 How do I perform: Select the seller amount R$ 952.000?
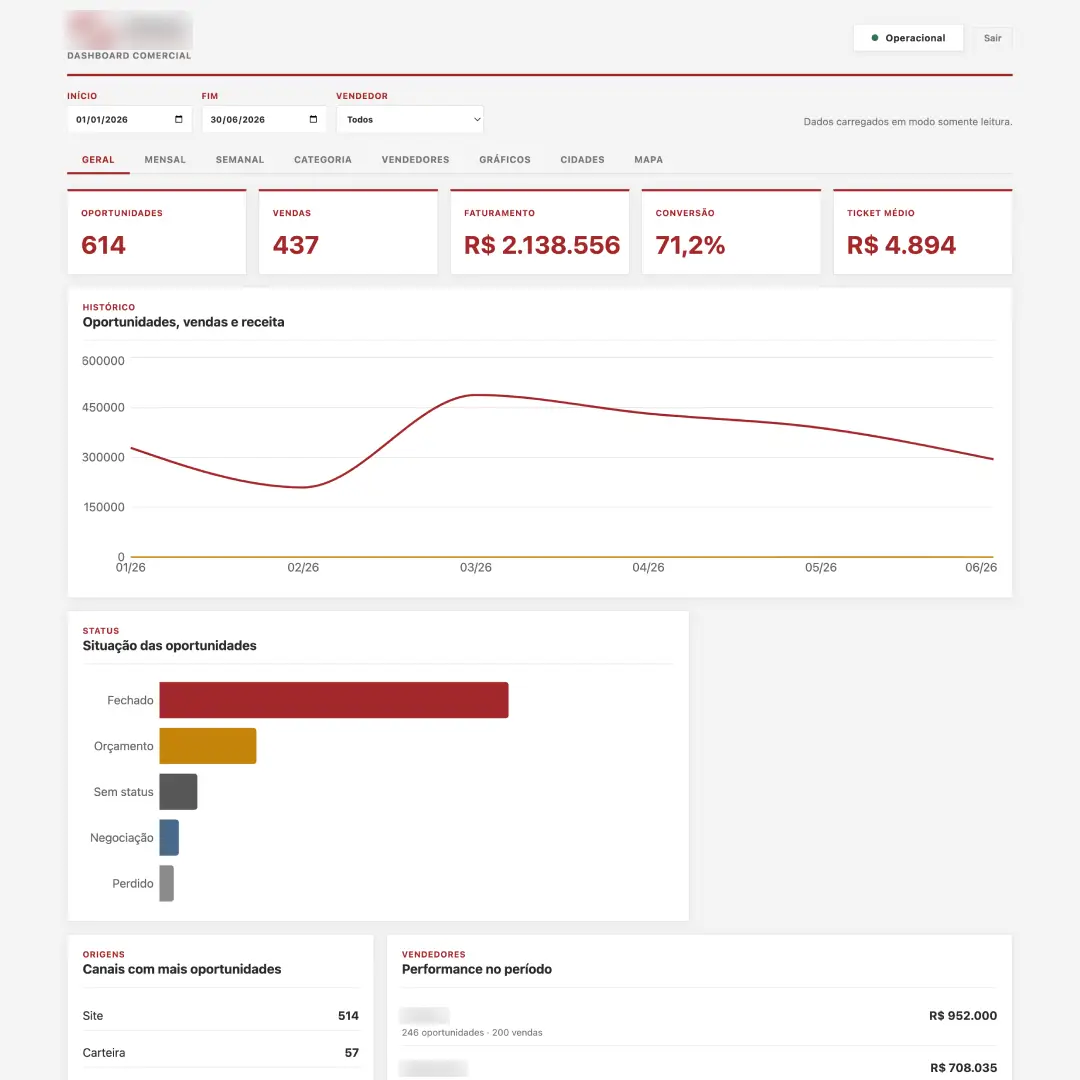tap(963, 1015)
